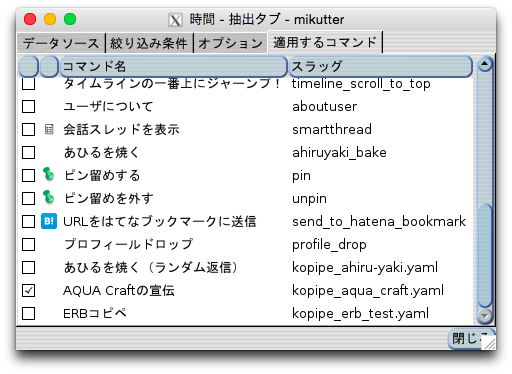The image size is (512, 374).
Task: Enable the ユーザについて checkbox
Action: tap(28, 107)
